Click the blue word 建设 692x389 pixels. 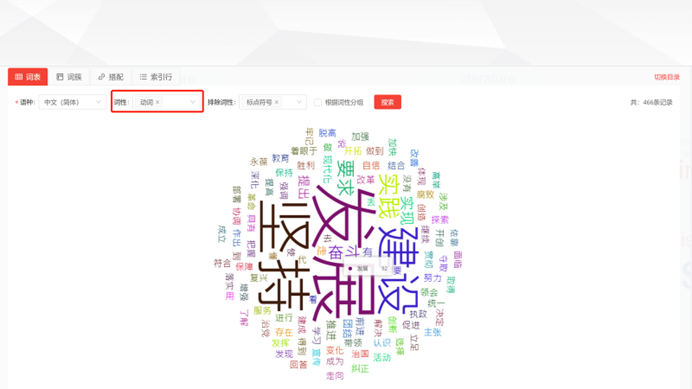coord(398,269)
